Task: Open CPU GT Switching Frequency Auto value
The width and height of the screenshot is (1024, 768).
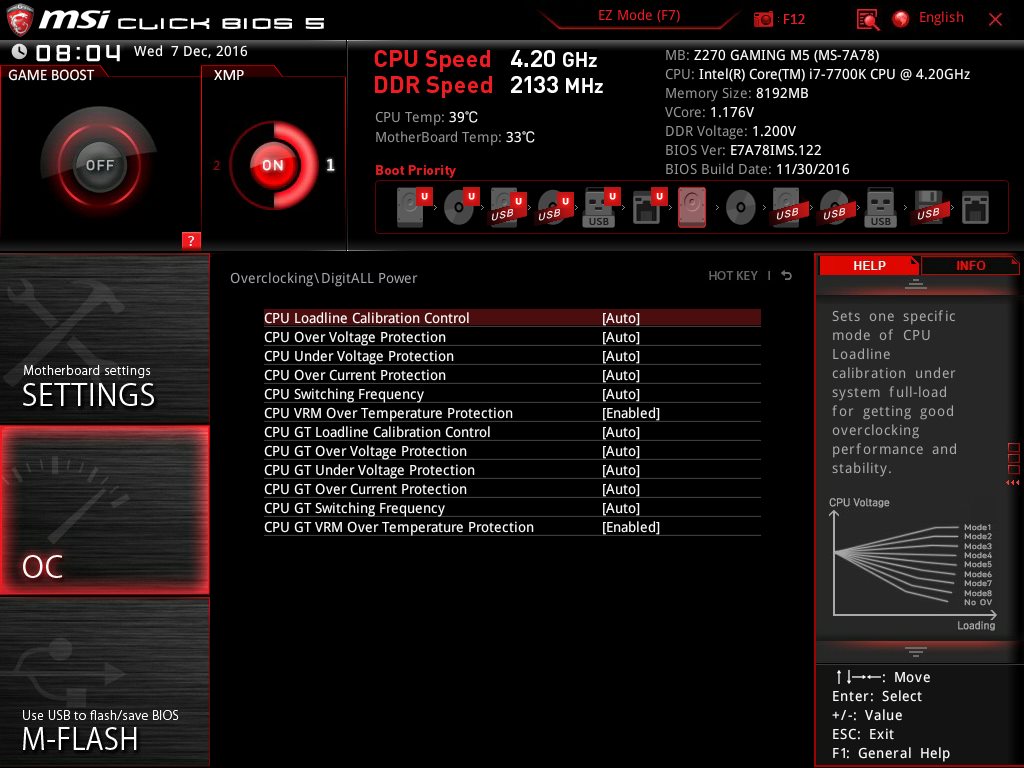Action: (x=621, y=508)
